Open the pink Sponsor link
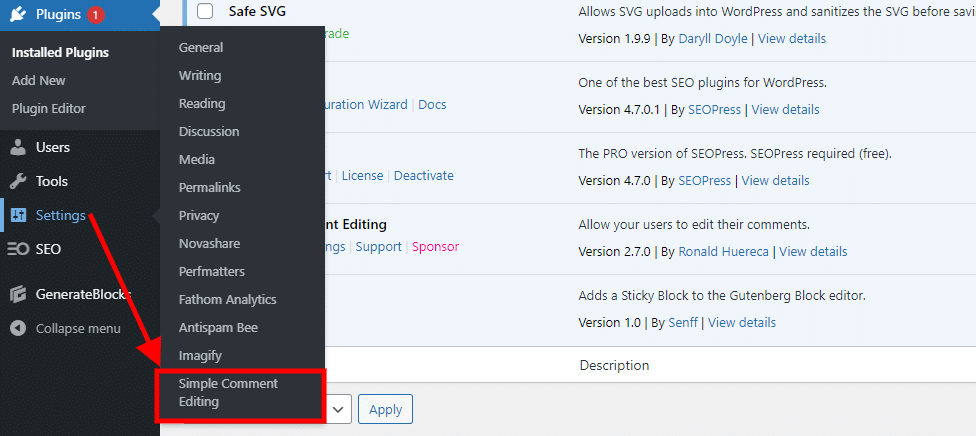Viewport: 976px width, 436px height. coord(435,247)
